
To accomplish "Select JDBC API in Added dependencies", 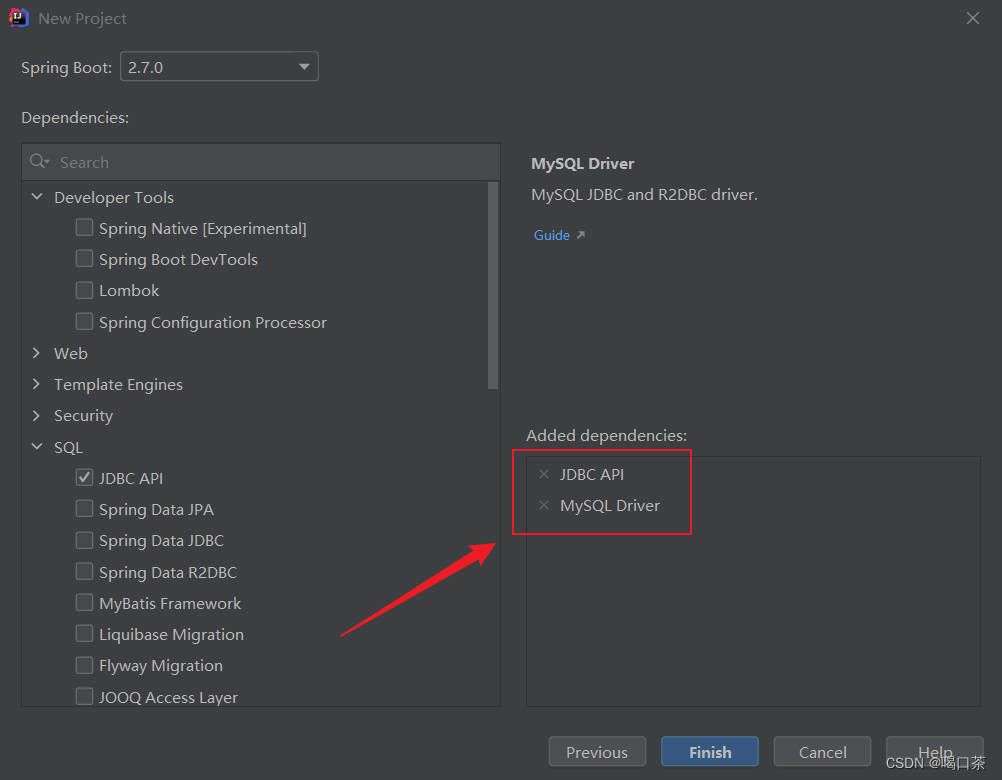I will tap(592, 474).
